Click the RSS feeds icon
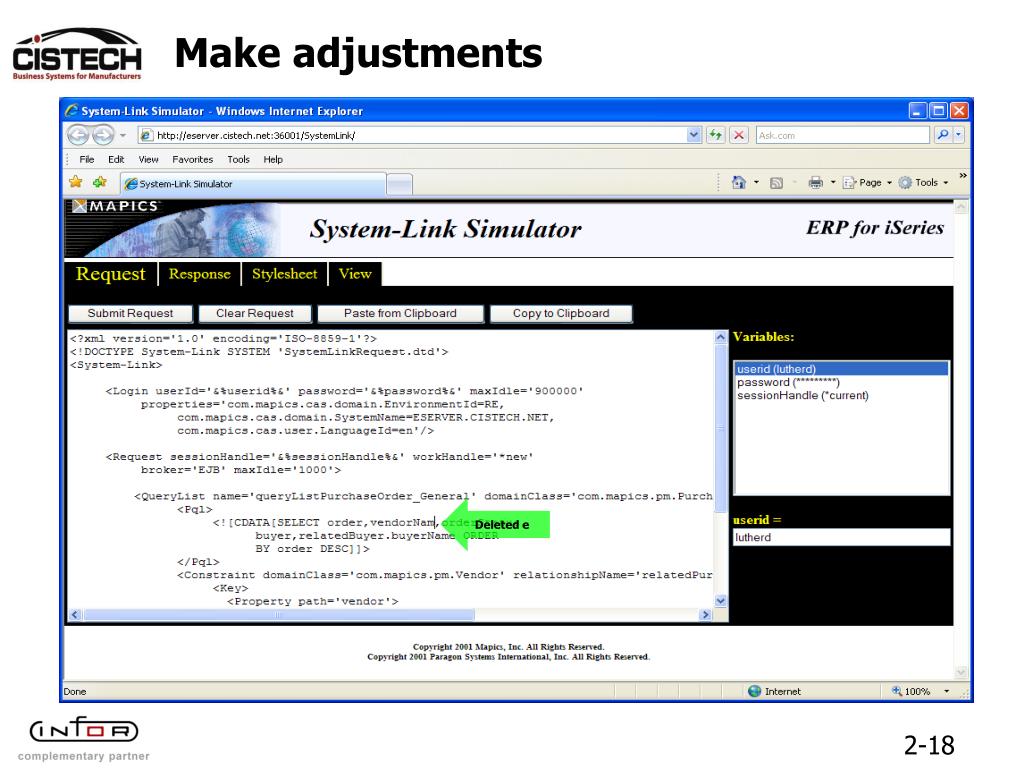Image resolution: width=1024 pixels, height=768 pixels. [776, 183]
